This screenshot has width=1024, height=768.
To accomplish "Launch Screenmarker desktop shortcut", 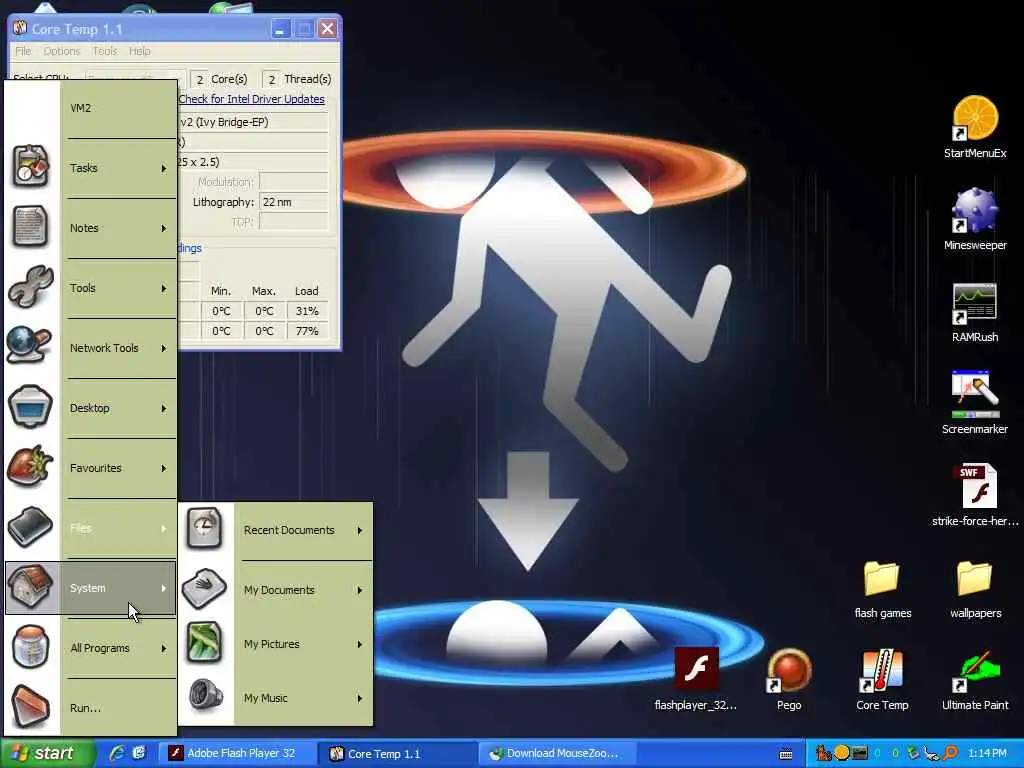I will [975, 403].
